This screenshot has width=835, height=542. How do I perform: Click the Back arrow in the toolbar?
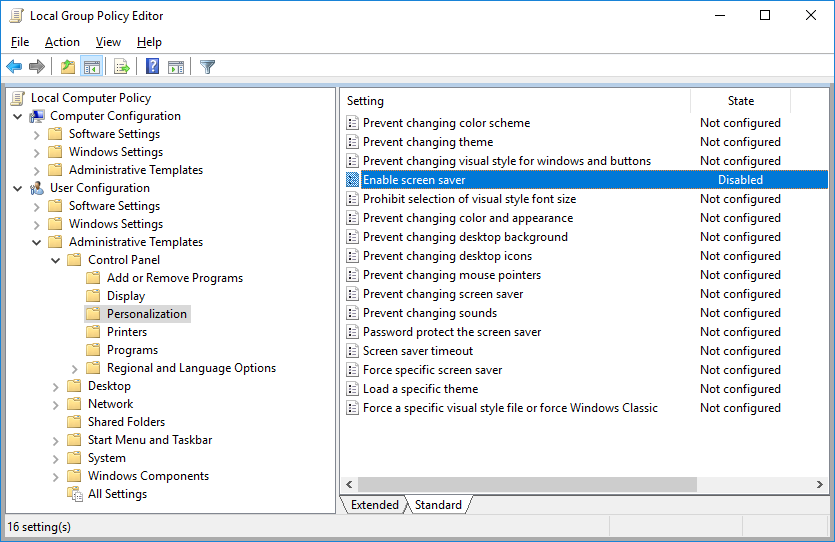(x=14, y=67)
